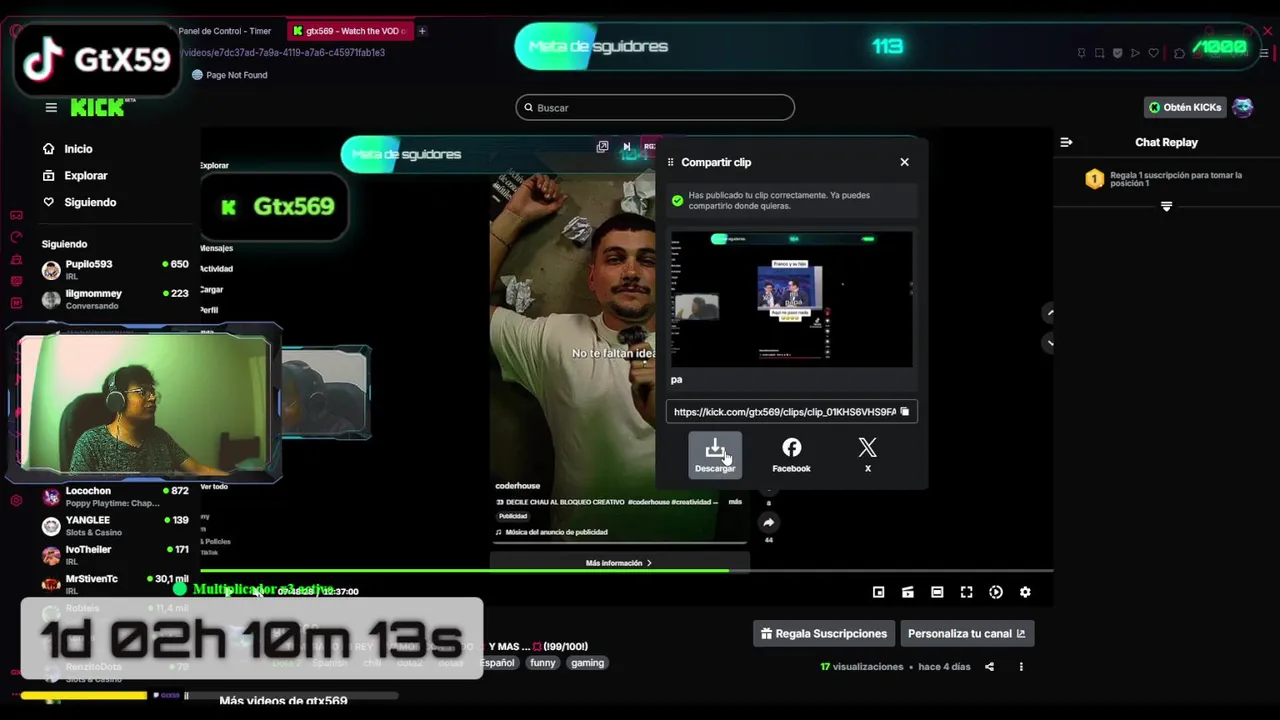Select the Español tag

pyautogui.click(x=497, y=663)
